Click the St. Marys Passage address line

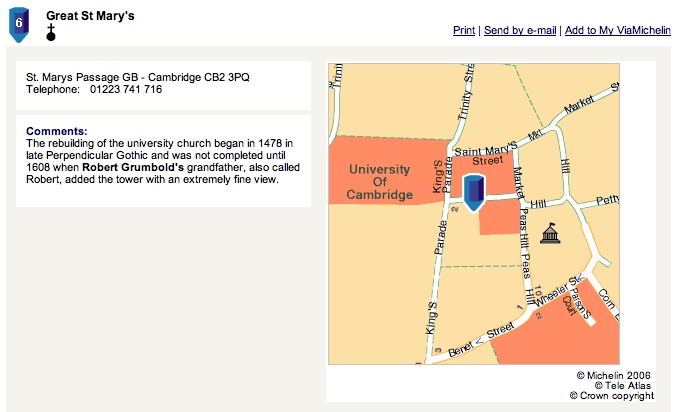click(x=138, y=77)
